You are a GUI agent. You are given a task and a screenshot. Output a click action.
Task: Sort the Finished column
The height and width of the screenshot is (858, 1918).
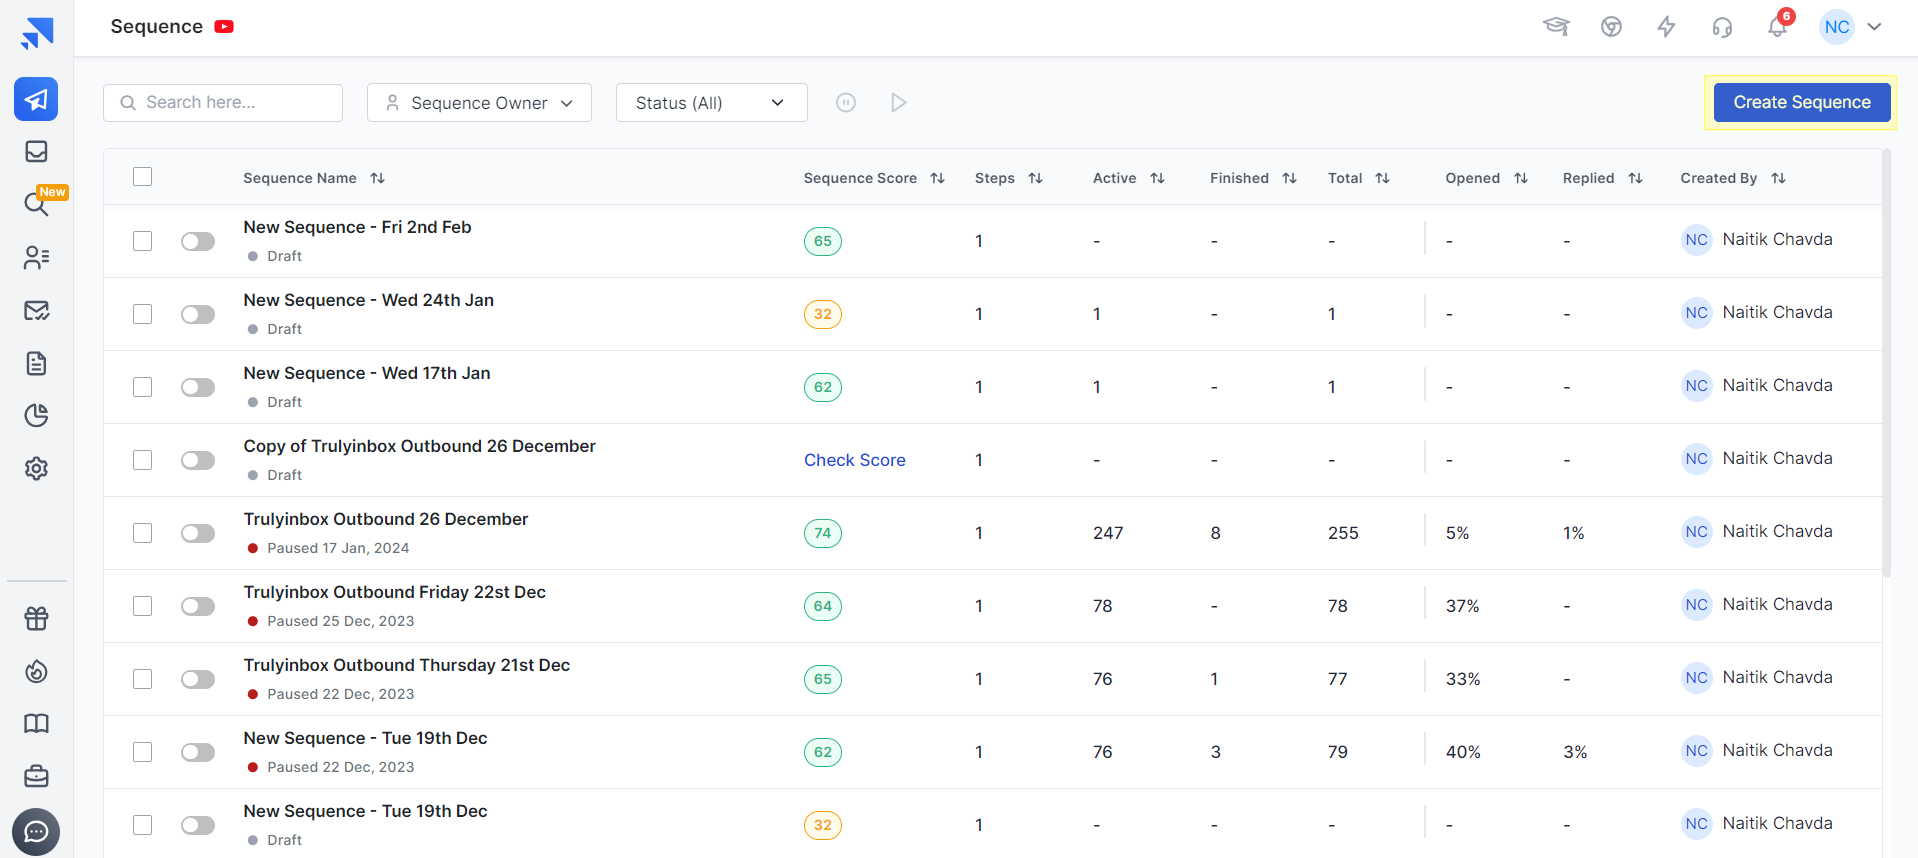1289,178
